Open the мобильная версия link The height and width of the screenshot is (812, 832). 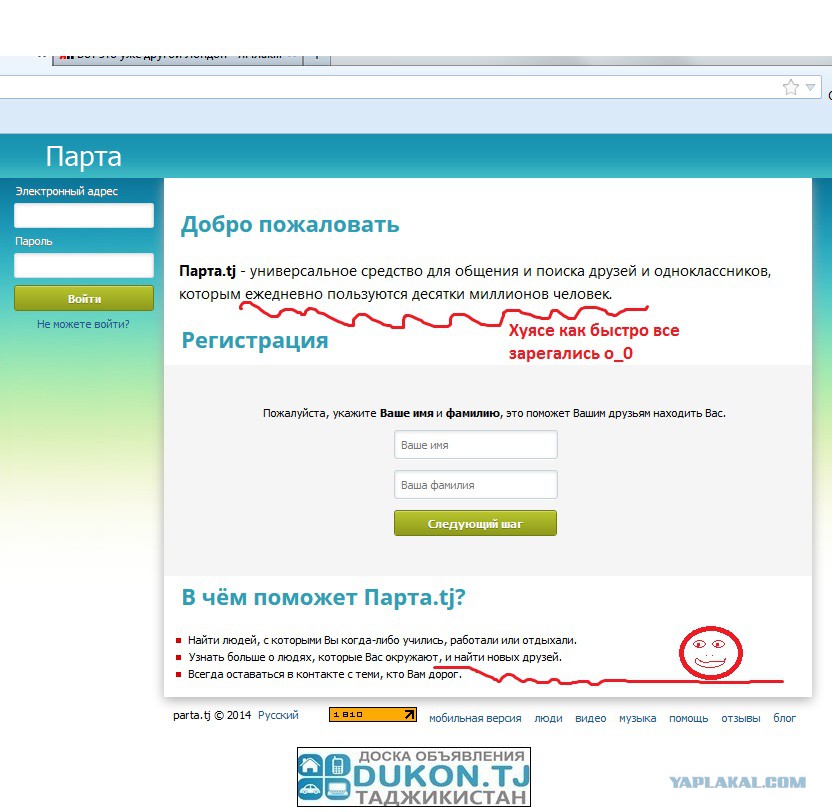(475, 718)
